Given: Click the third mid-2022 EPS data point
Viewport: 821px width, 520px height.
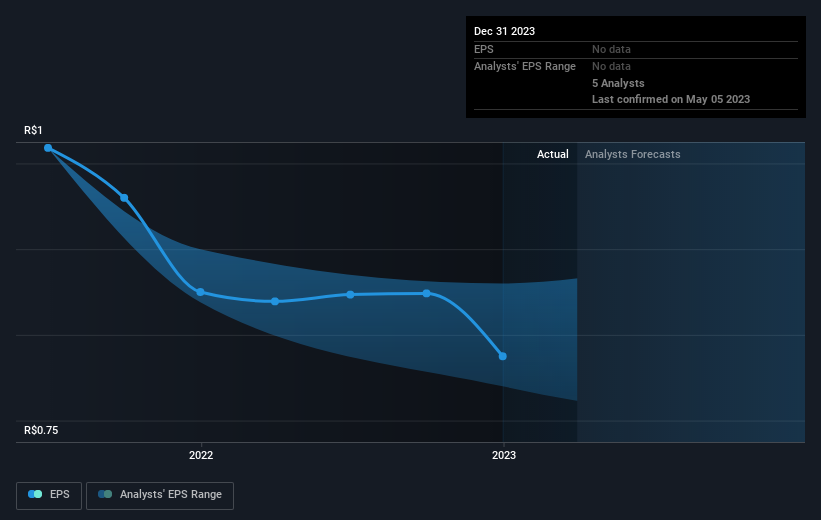Looking at the screenshot, I should click(350, 295).
